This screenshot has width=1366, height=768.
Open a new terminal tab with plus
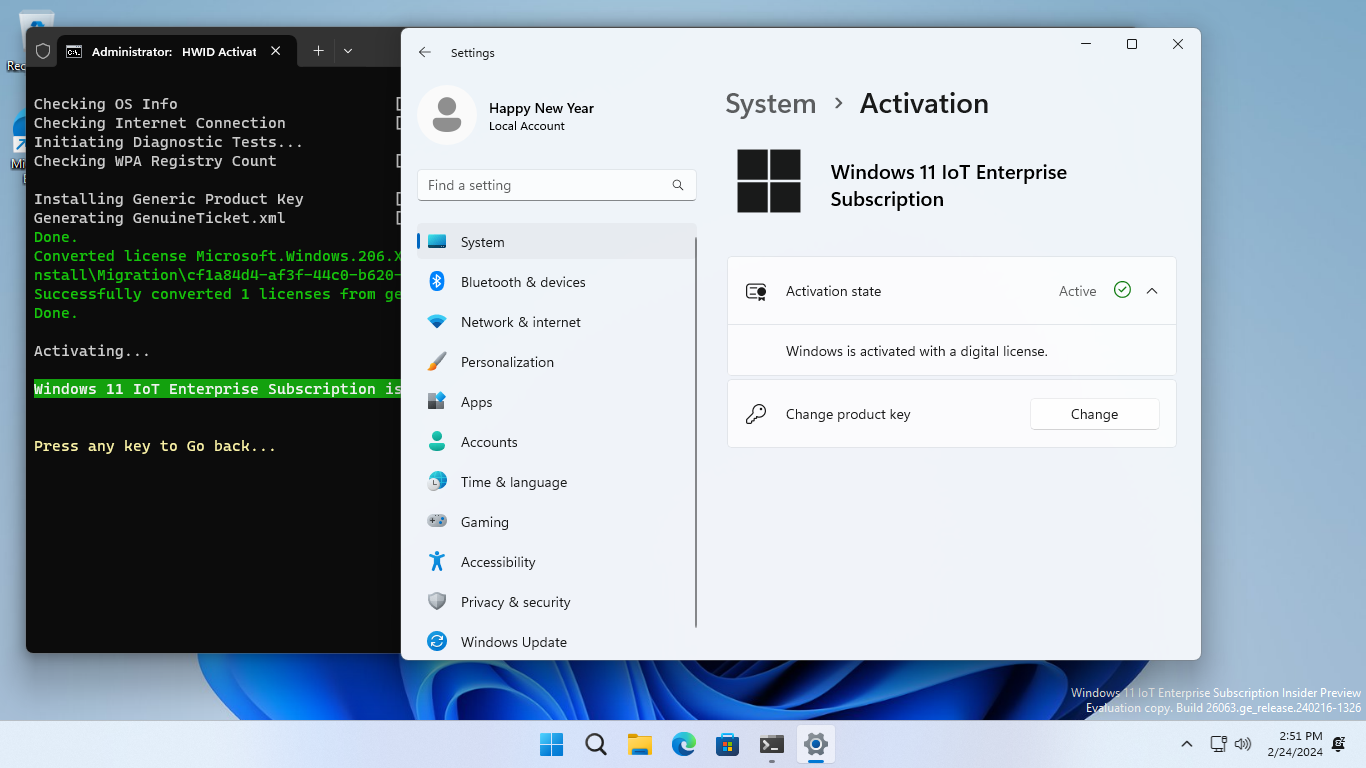point(318,51)
